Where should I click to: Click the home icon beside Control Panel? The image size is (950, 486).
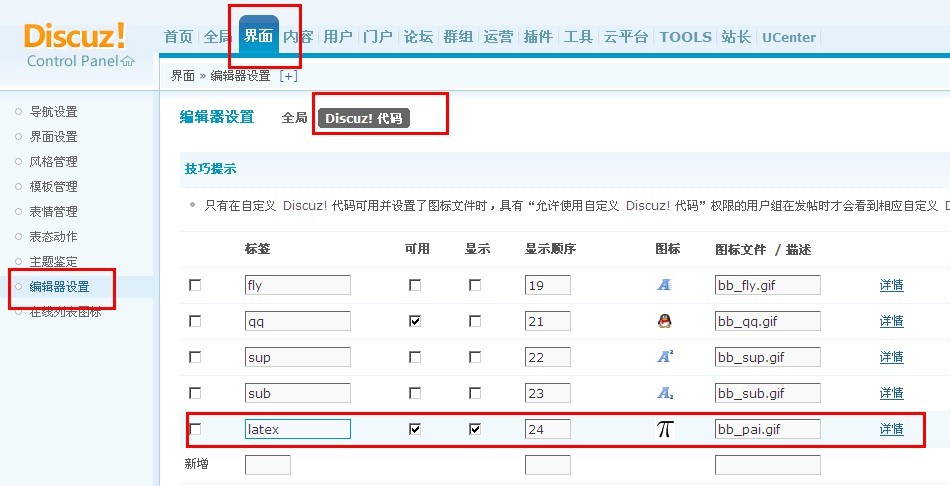click(x=128, y=61)
